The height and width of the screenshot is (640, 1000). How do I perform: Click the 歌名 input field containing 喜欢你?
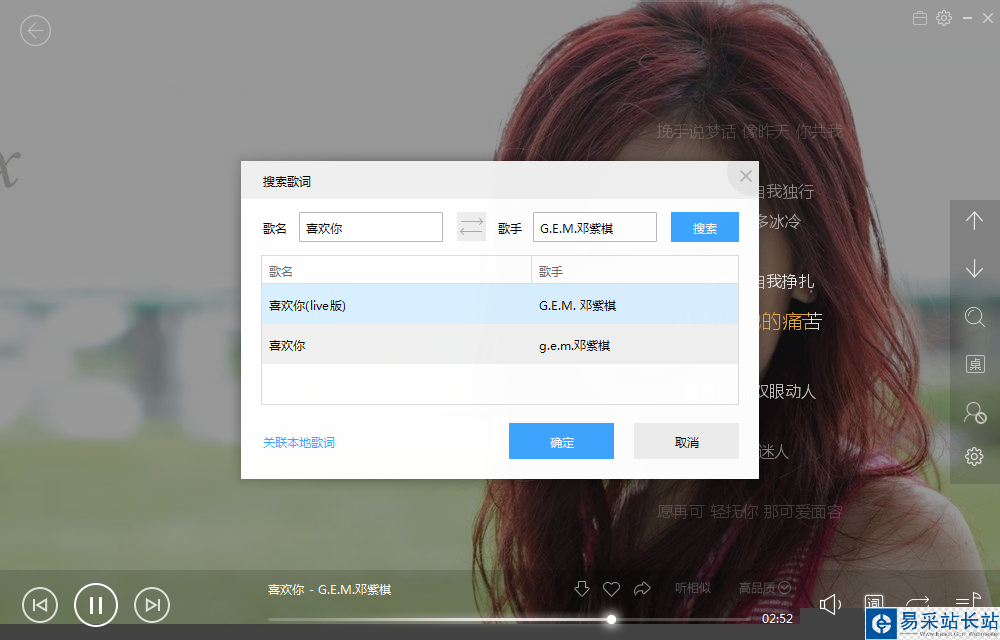pos(371,228)
